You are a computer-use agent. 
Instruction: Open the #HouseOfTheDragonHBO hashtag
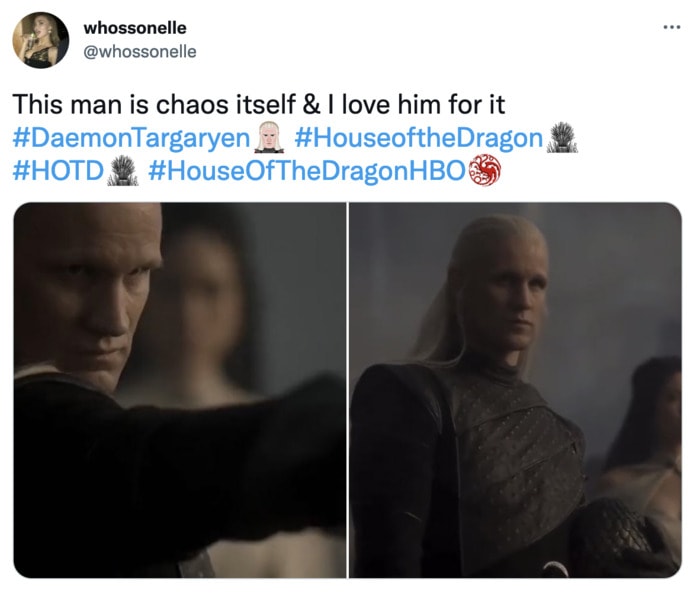click(307, 171)
